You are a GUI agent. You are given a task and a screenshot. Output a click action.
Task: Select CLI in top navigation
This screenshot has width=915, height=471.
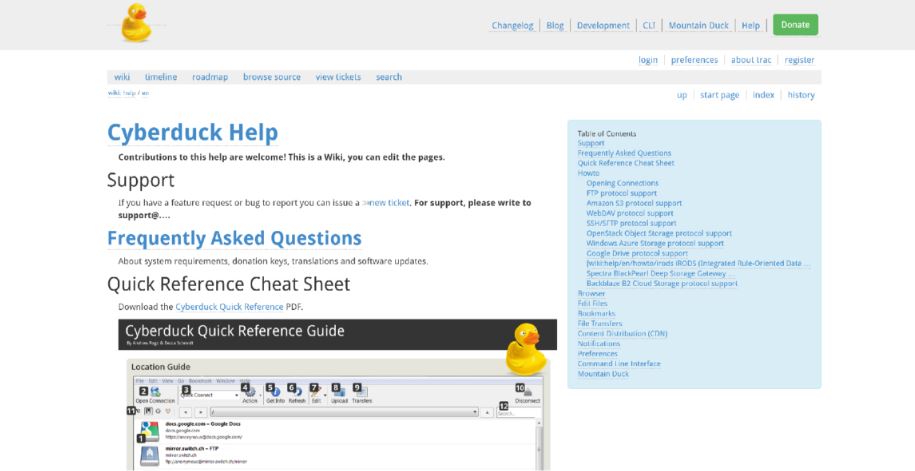coord(649,25)
